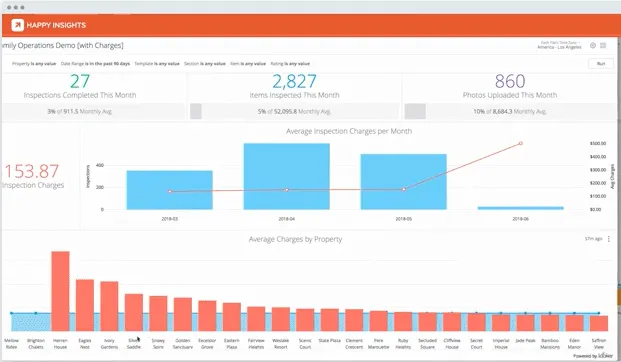Click the Jade Peak axis label
The width and height of the screenshot is (621, 362).
526,341
